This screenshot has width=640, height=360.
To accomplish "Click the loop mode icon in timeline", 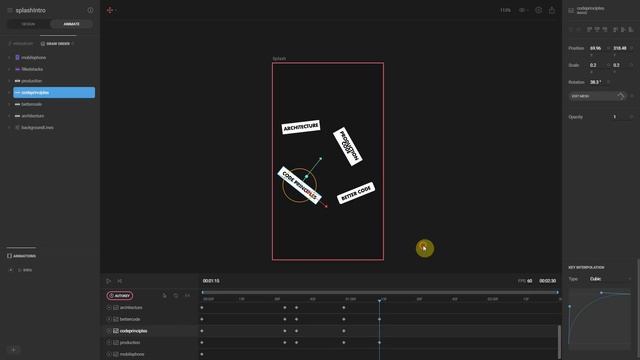I will click(176, 296).
